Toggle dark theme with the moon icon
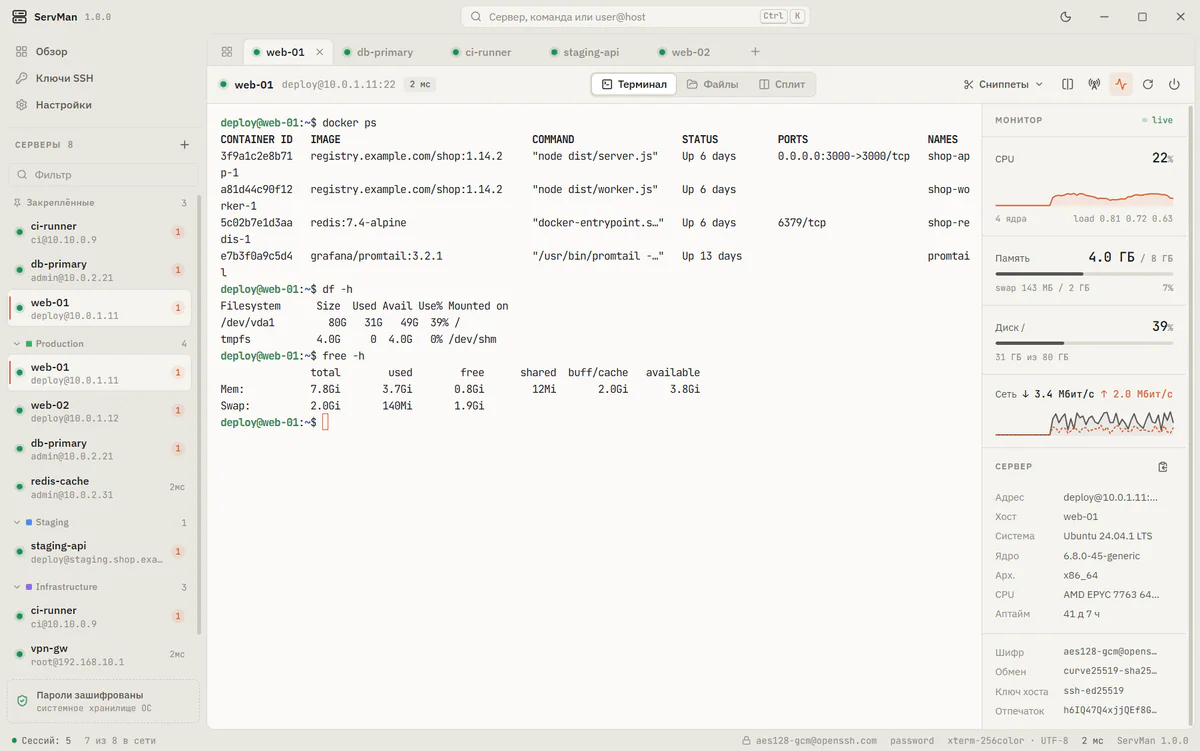This screenshot has width=1200, height=751. coord(1066,17)
